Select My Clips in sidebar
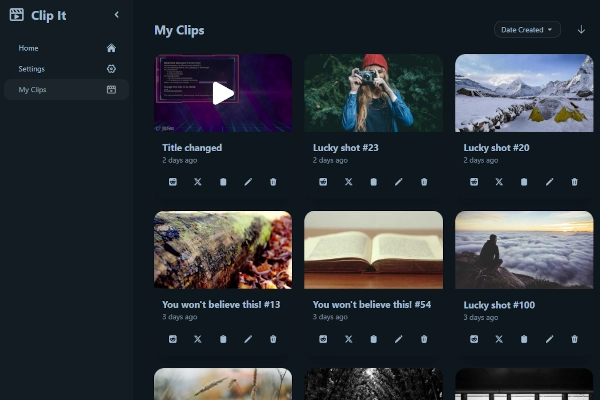The width and height of the screenshot is (600, 400). click(x=67, y=90)
